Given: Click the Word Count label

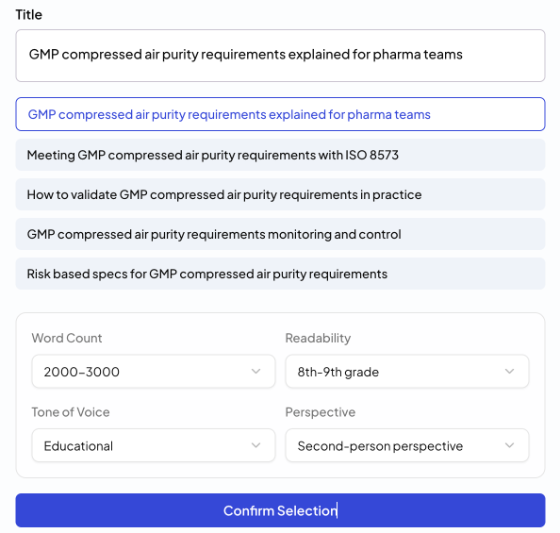Looking at the screenshot, I should pos(67,338).
